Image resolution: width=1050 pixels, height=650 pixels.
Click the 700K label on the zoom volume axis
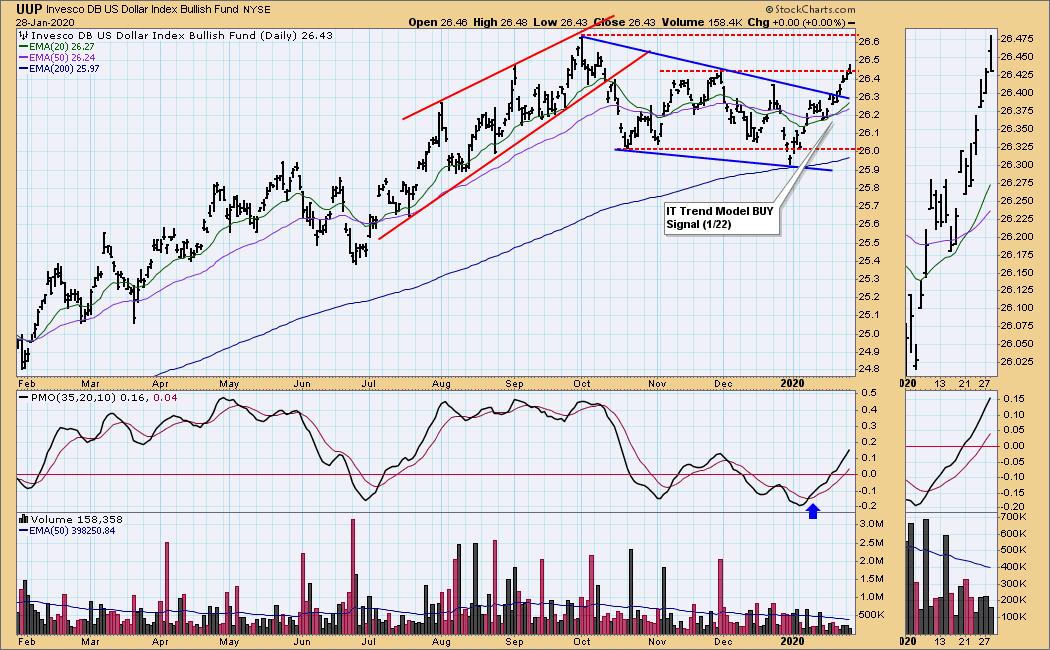click(x=1013, y=517)
